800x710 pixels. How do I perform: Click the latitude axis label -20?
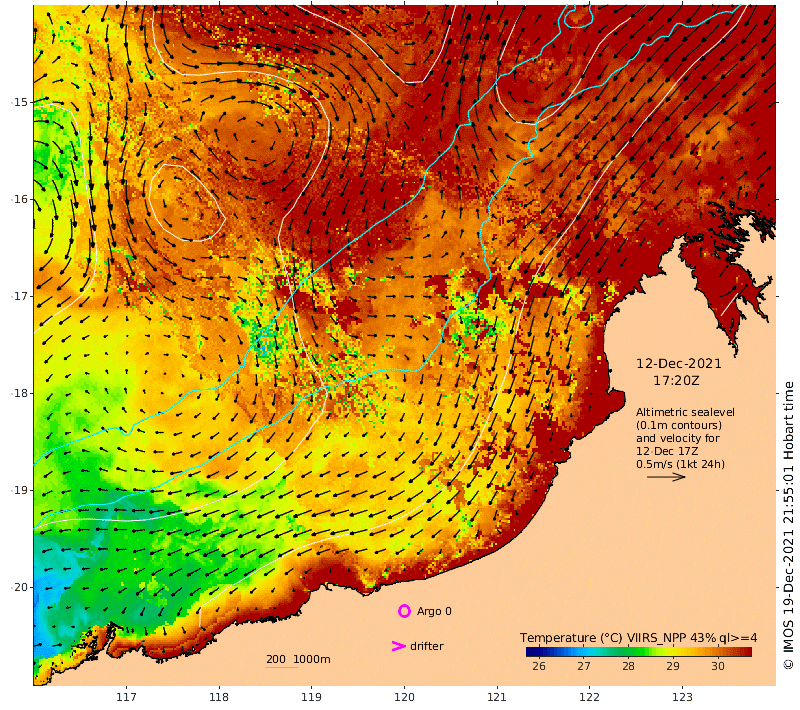tap(20, 587)
